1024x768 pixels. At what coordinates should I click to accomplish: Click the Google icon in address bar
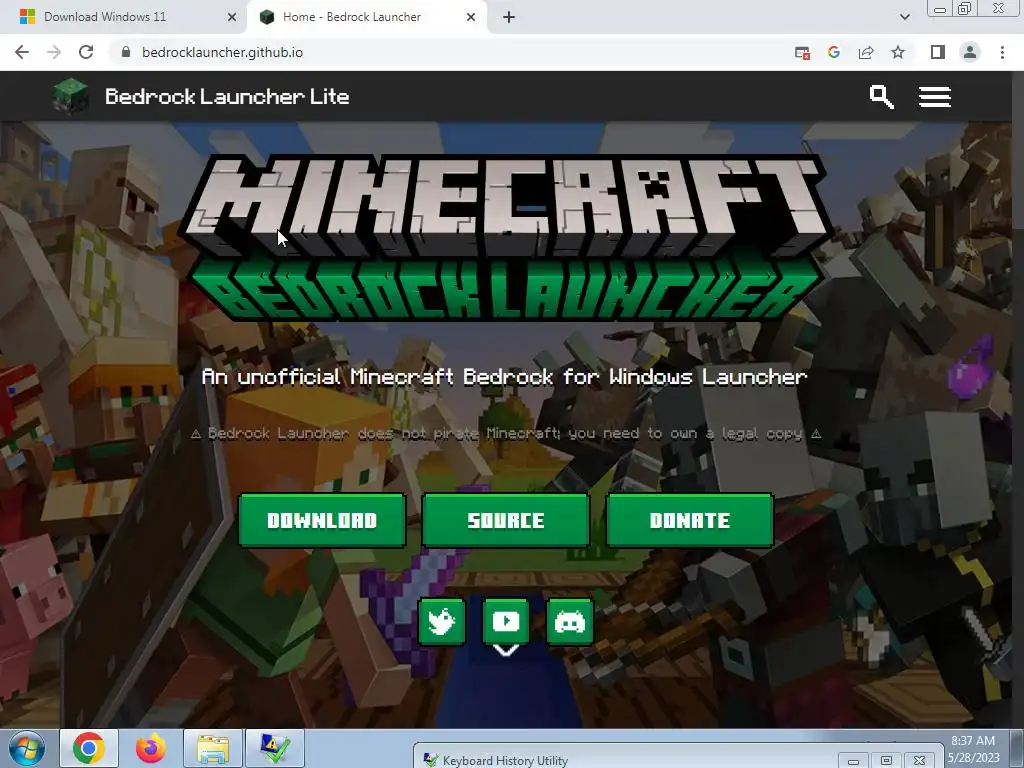834,52
